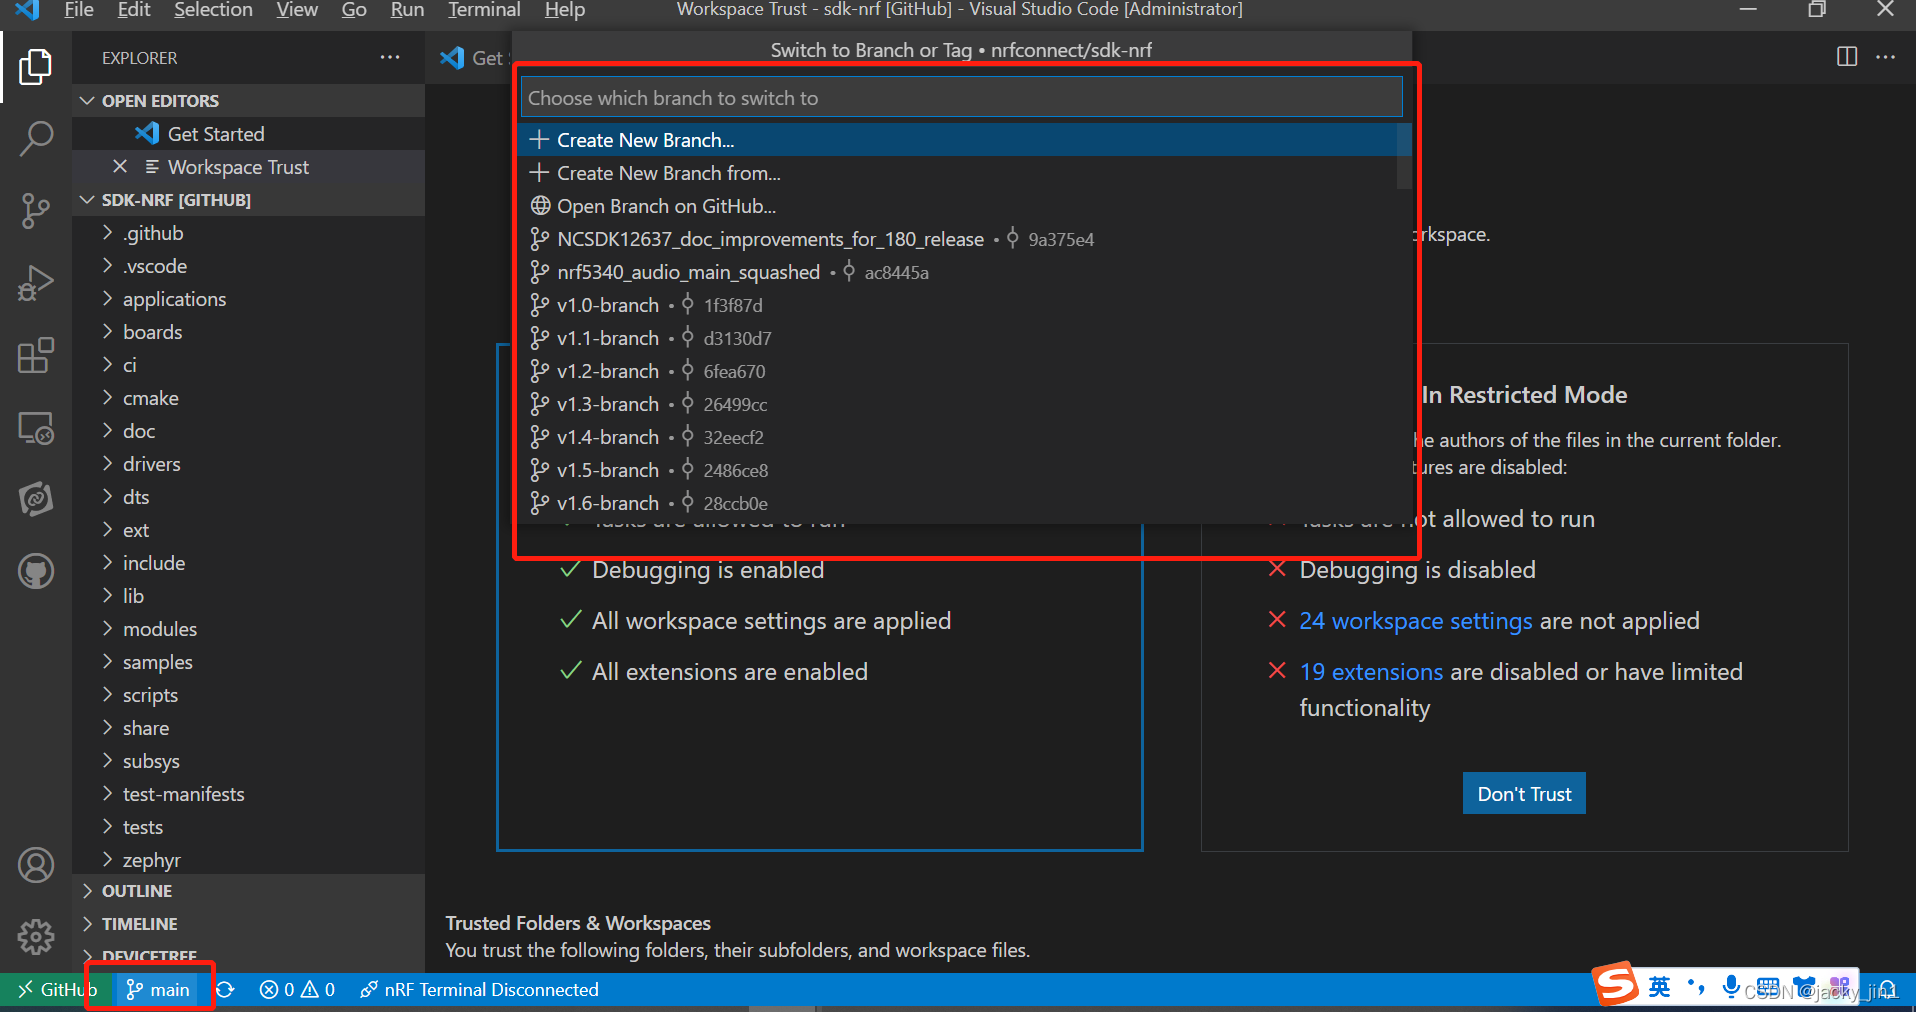The height and width of the screenshot is (1012, 1916).
Task: Open editor more actions ellipsis
Action: tap(1886, 57)
